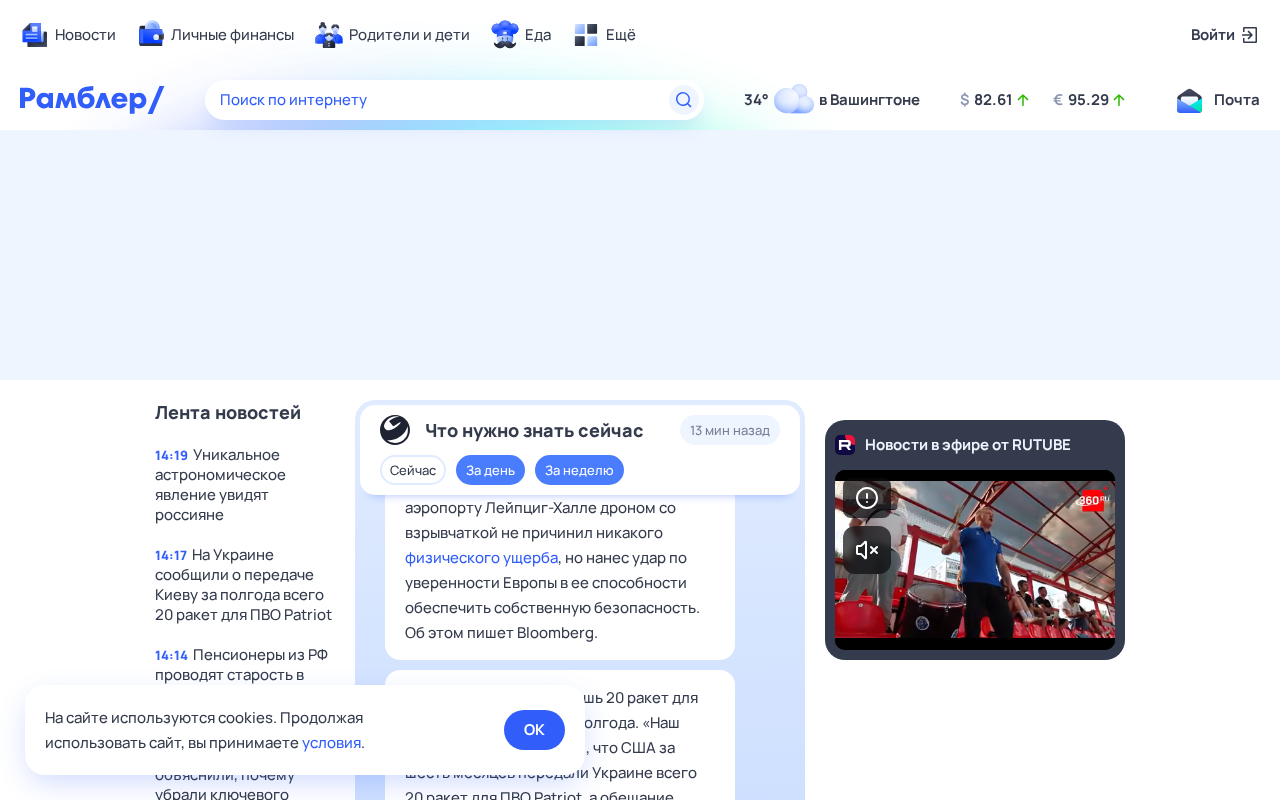1280x800 pixels.
Task: Click the euro rate 95.29
Action: [x=1088, y=100]
